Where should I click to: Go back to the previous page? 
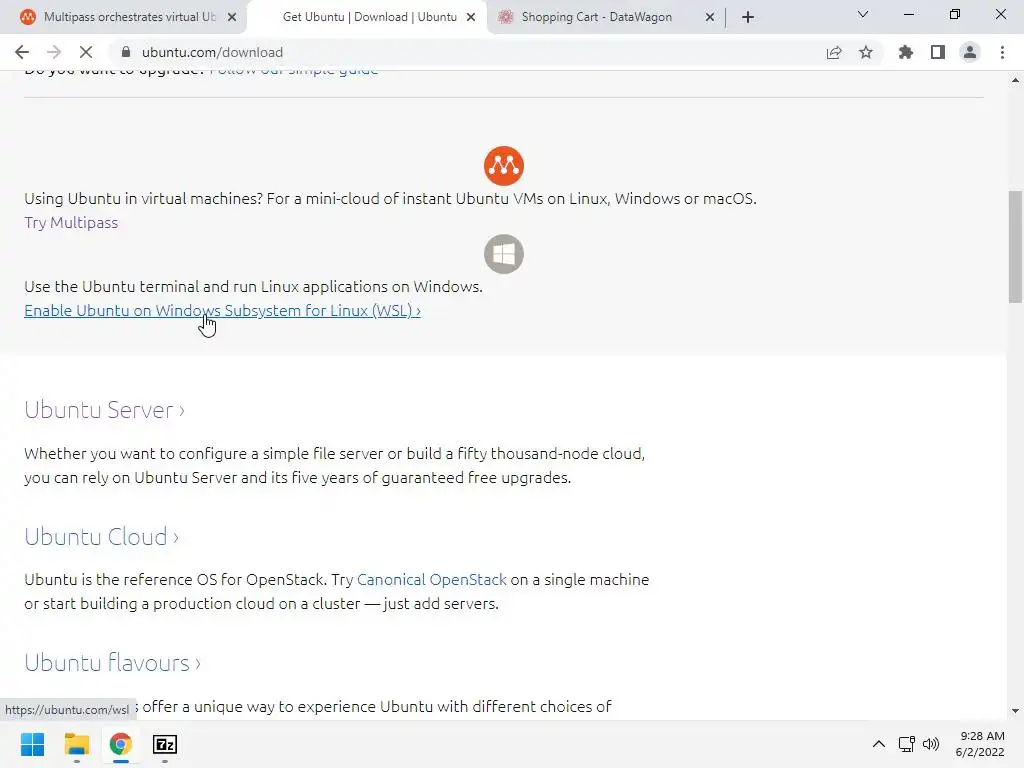(x=22, y=52)
